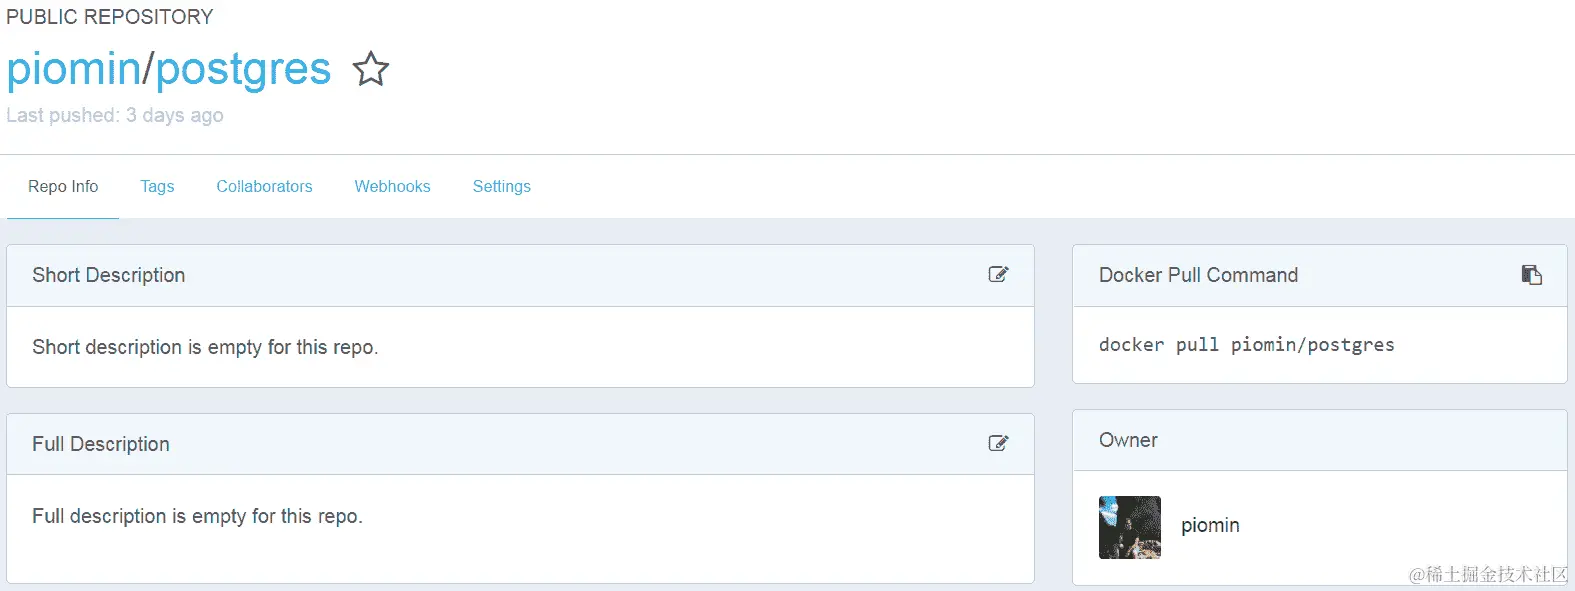Edit the Short Description with pencil icon
This screenshot has height=591, width=1575.
998,274
